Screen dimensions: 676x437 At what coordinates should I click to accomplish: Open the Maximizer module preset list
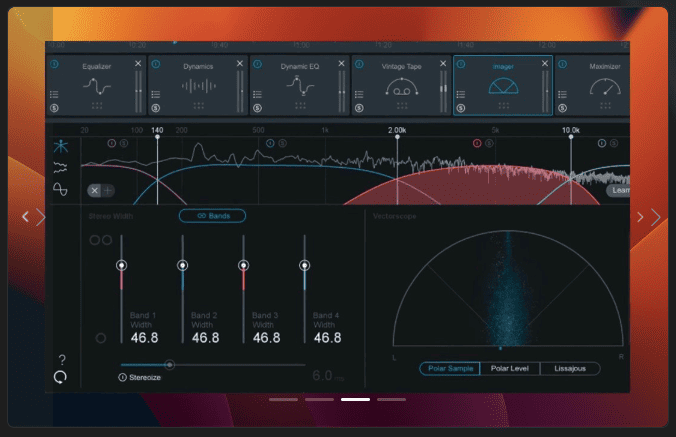click(x=563, y=94)
